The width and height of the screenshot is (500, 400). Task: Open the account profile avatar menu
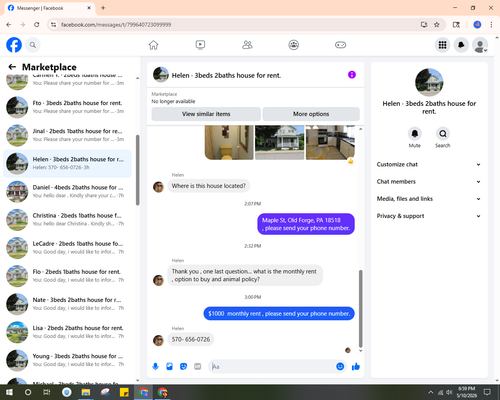point(480,45)
